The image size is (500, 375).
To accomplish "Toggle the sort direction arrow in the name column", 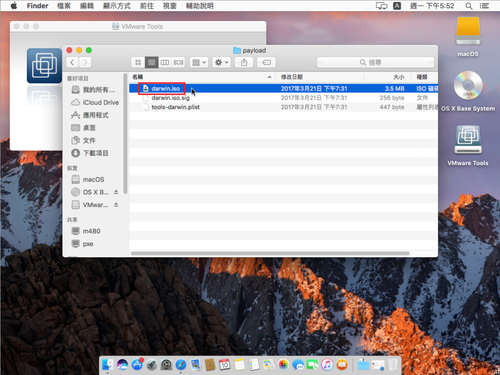I will (269, 77).
